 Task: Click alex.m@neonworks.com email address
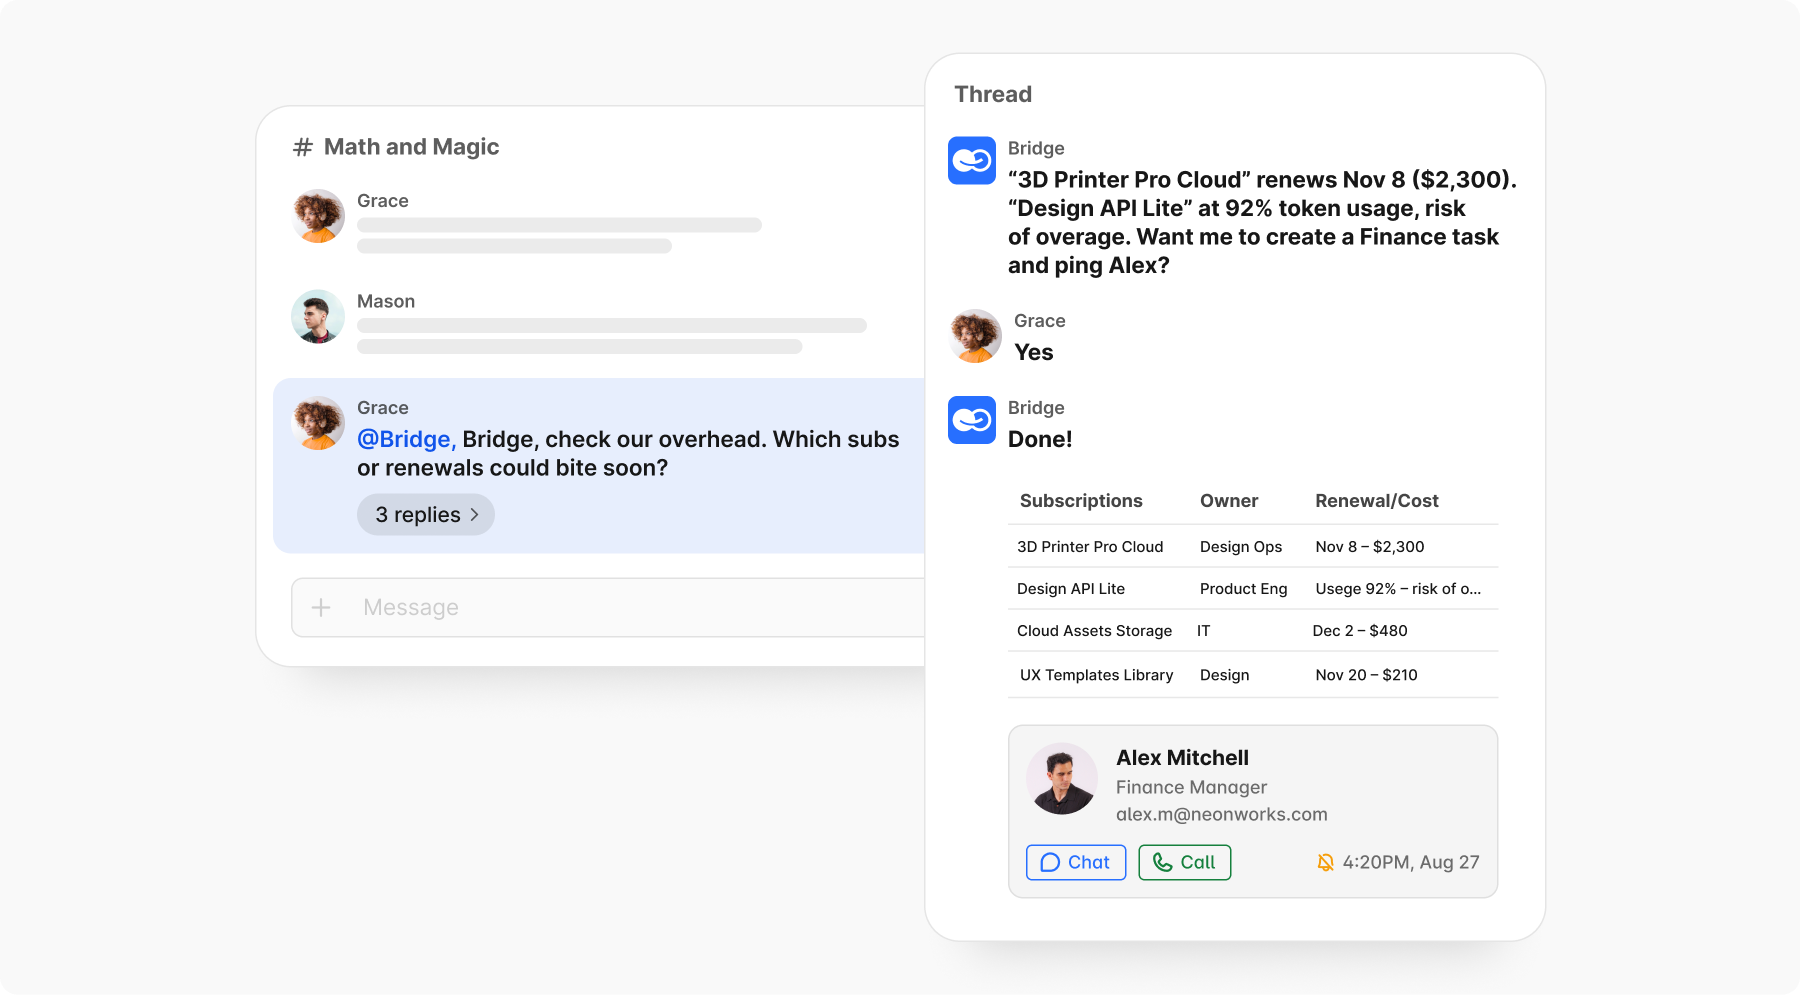tap(1221, 814)
